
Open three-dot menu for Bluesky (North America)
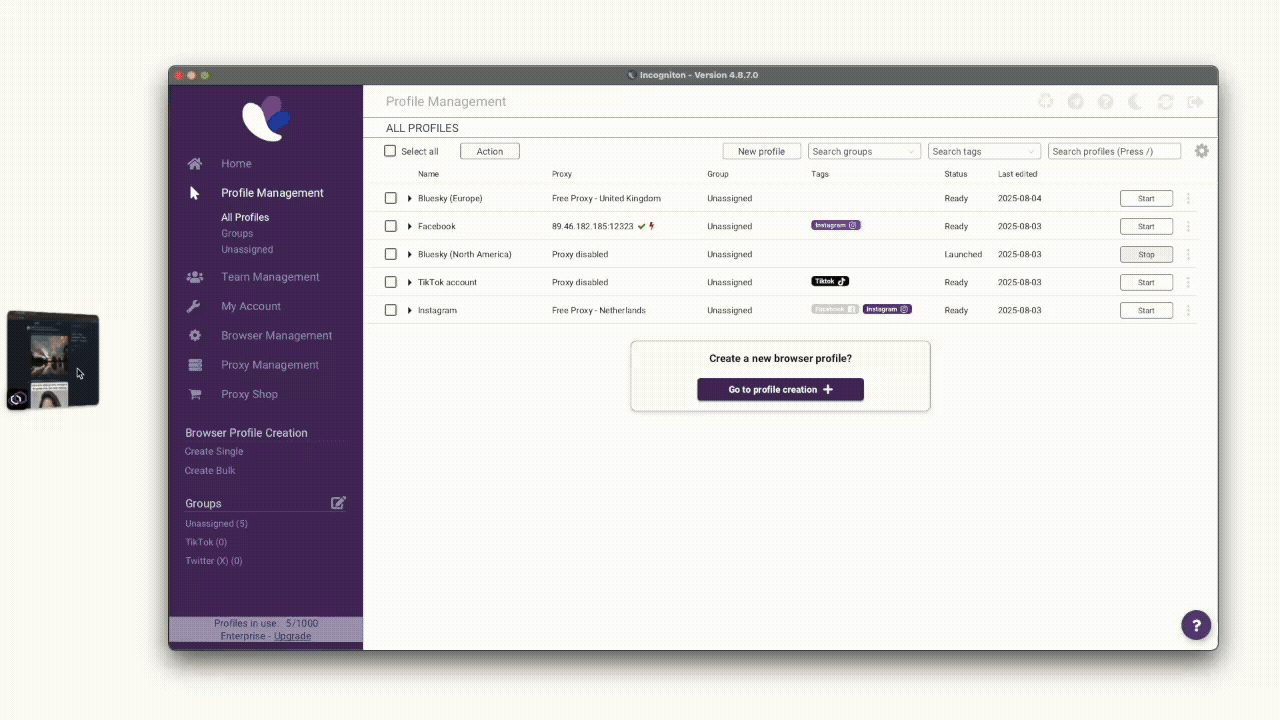(x=1188, y=254)
